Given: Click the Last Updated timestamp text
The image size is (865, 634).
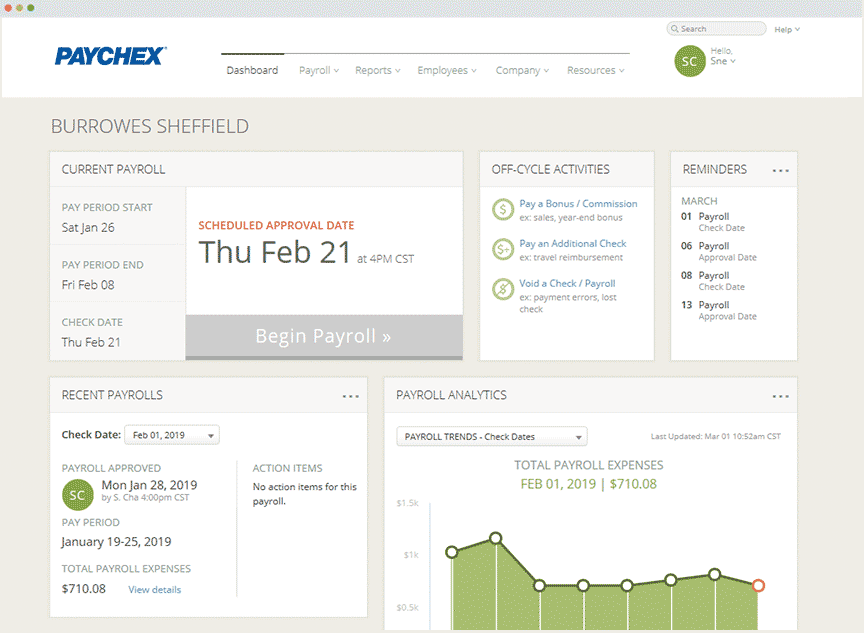Looking at the screenshot, I should pos(716,436).
